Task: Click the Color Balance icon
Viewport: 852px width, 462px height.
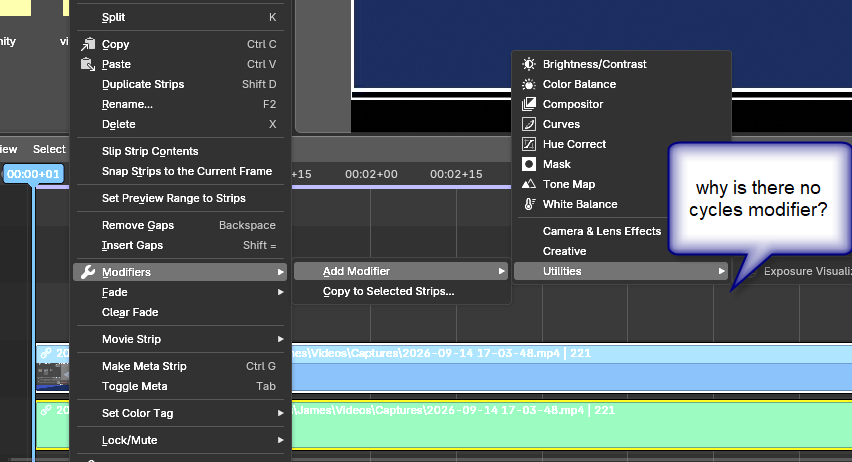Action: tap(529, 84)
